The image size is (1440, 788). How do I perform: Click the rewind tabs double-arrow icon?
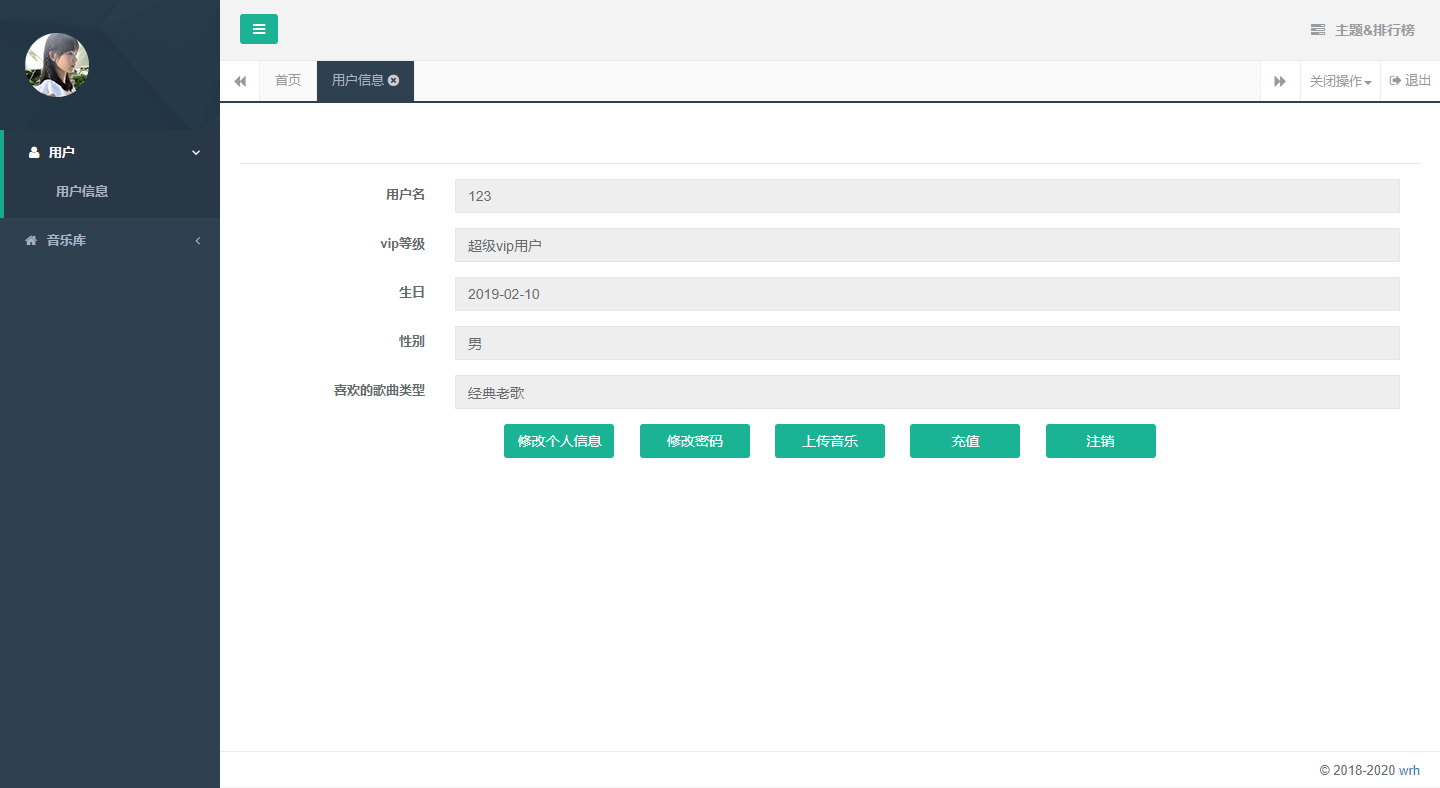(240, 81)
